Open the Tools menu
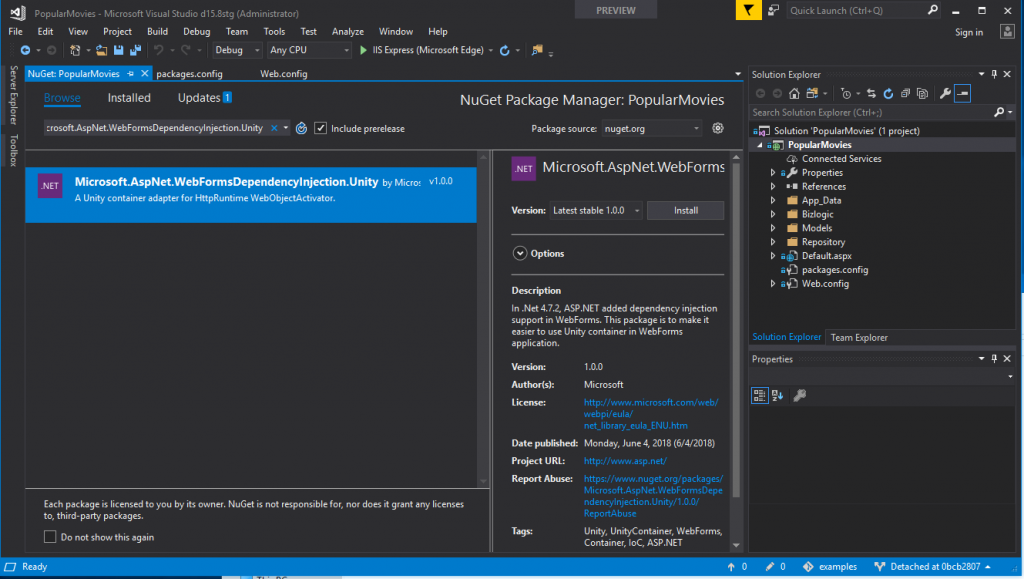The height and width of the screenshot is (579, 1024). [274, 31]
